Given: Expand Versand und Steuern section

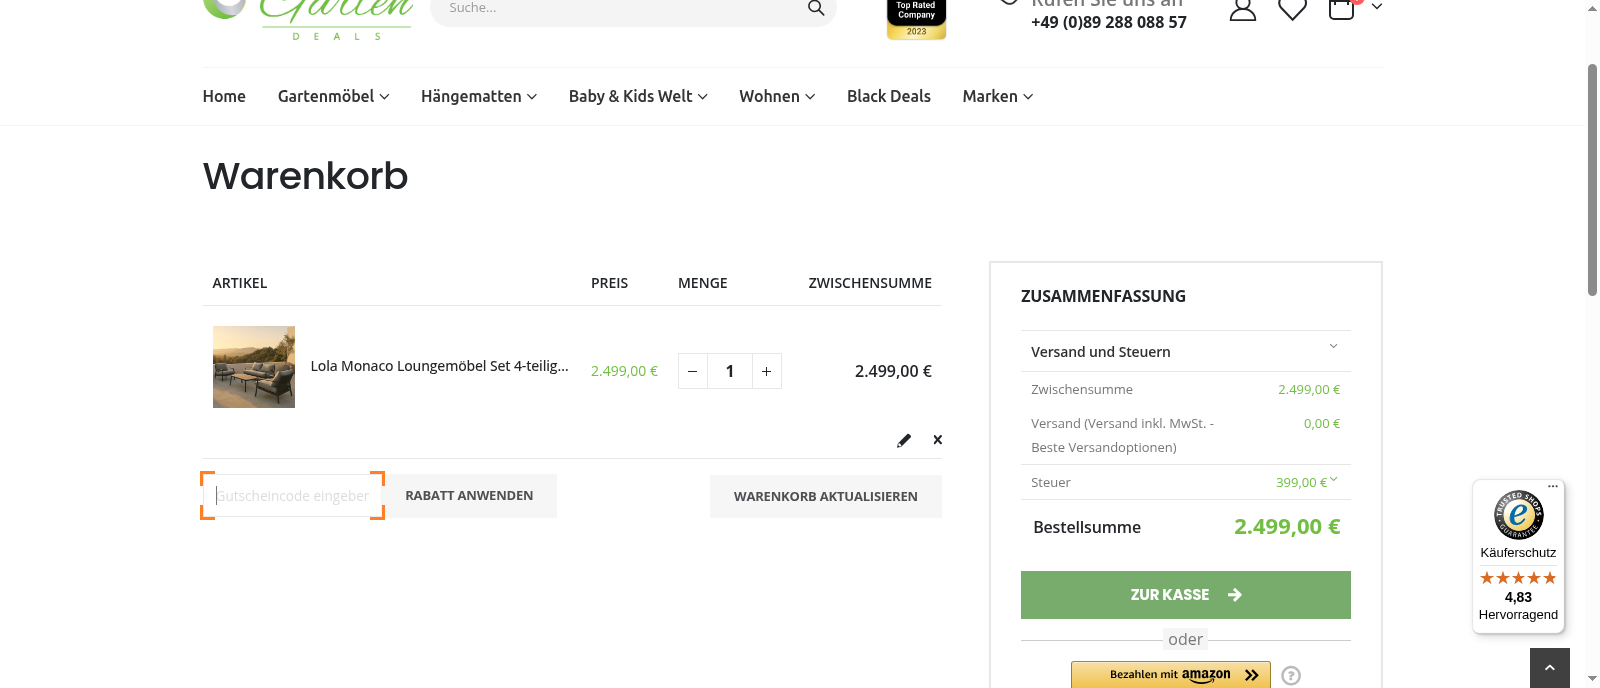Looking at the screenshot, I should (1186, 352).
